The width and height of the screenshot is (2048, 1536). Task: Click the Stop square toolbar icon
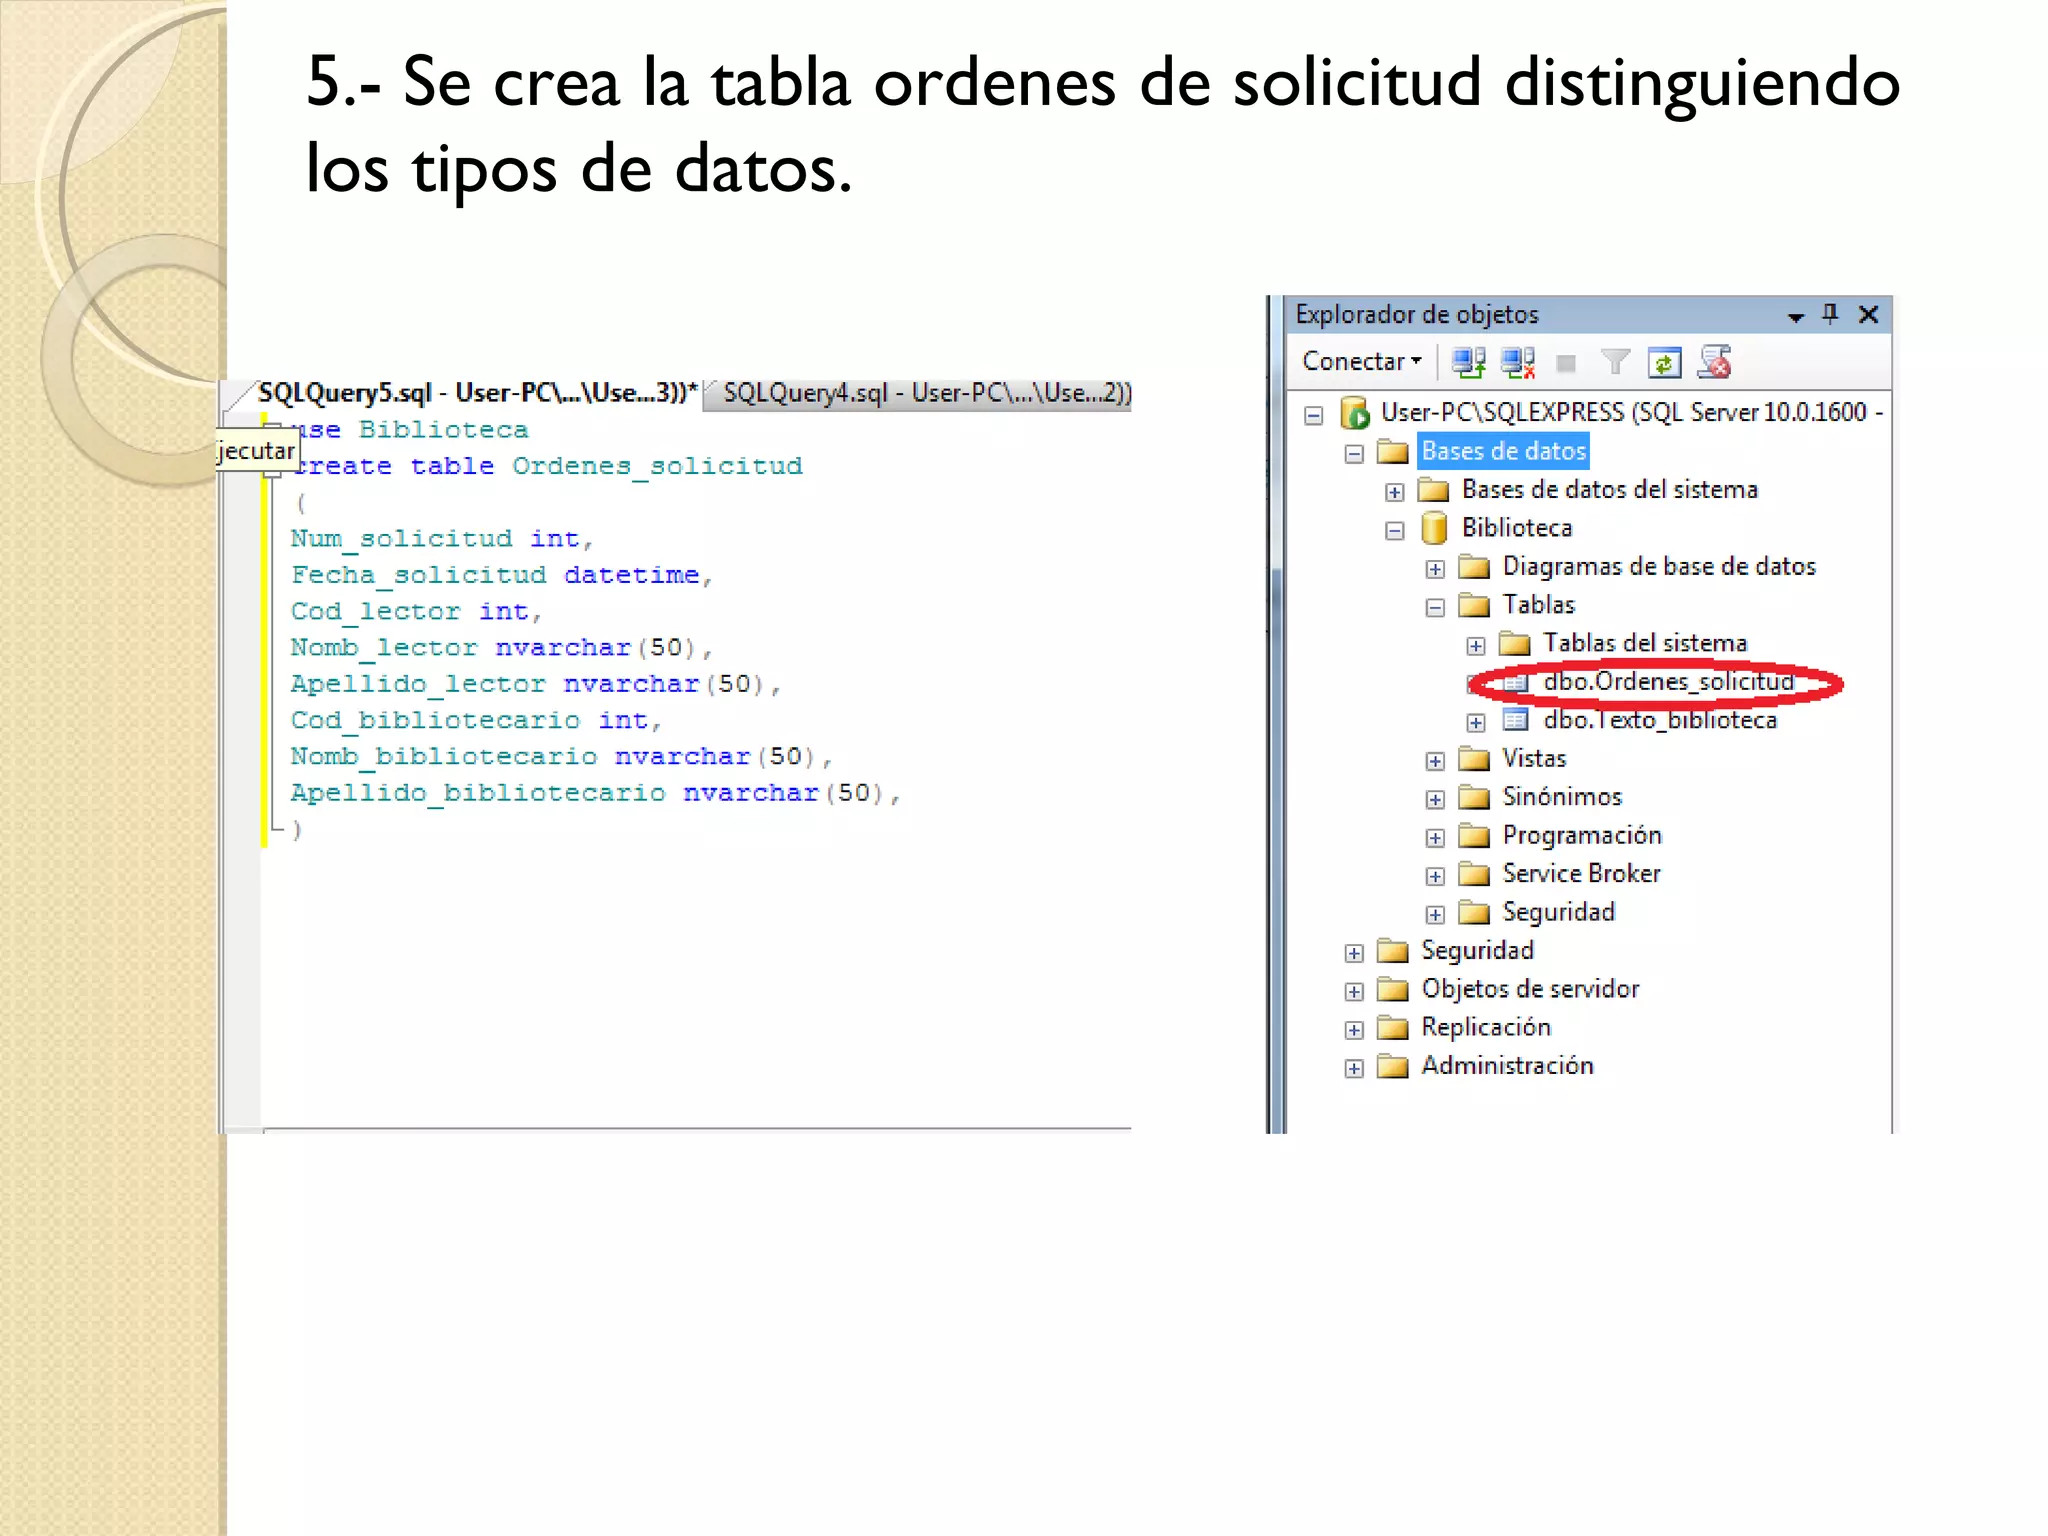point(1566,363)
